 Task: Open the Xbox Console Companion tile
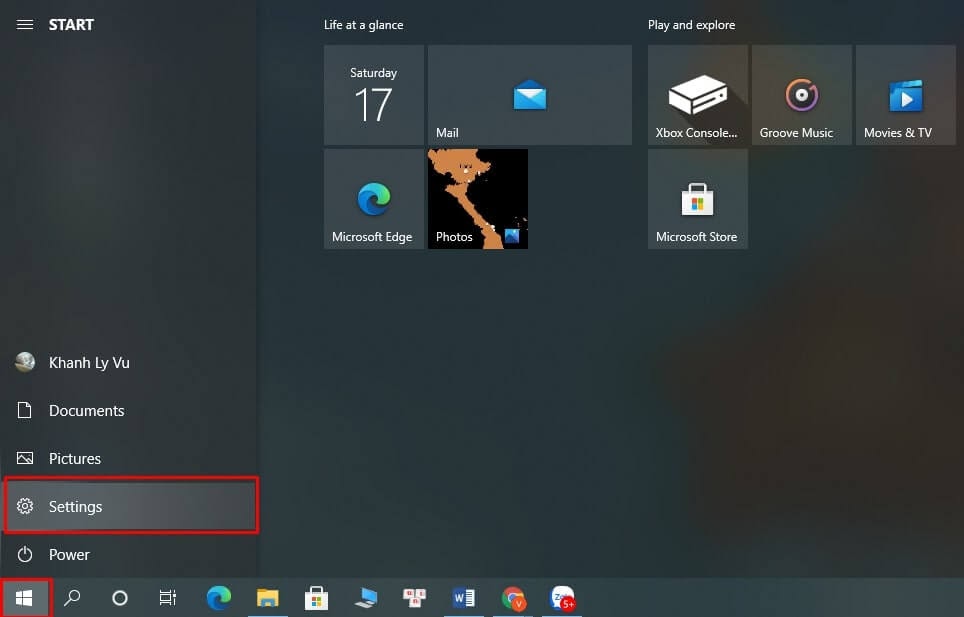coord(698,95)
